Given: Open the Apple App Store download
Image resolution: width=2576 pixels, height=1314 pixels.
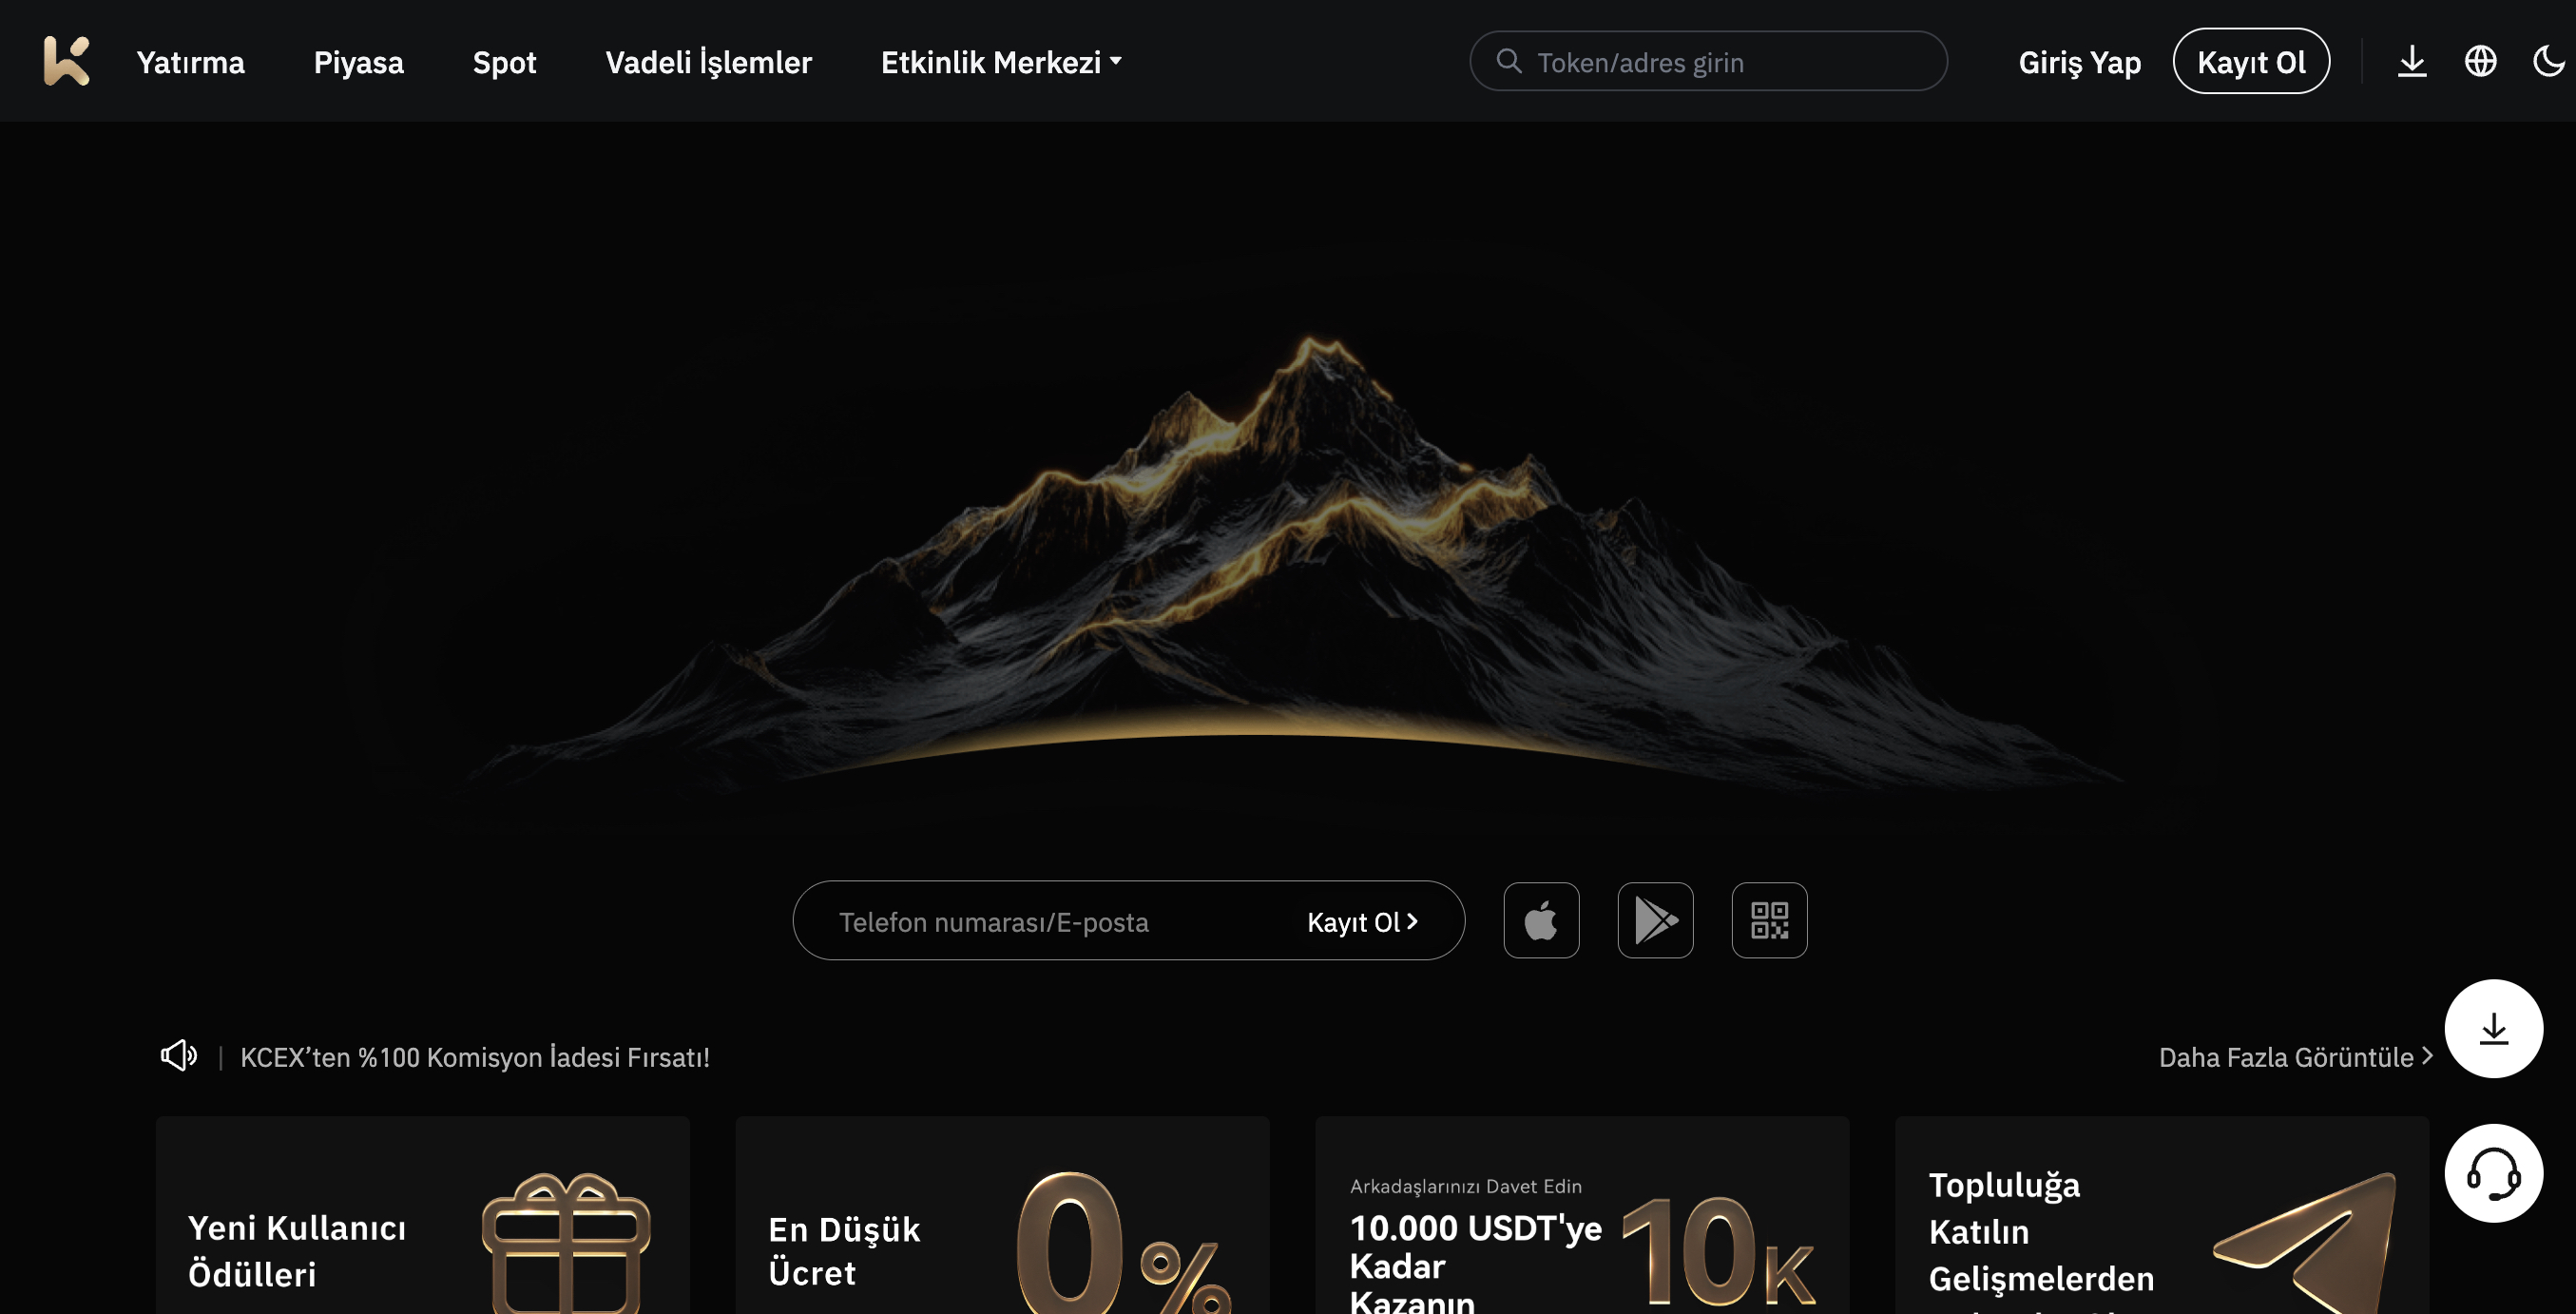Looking at the screenshot, I should pyautogui.click(x=1541, y=920).
